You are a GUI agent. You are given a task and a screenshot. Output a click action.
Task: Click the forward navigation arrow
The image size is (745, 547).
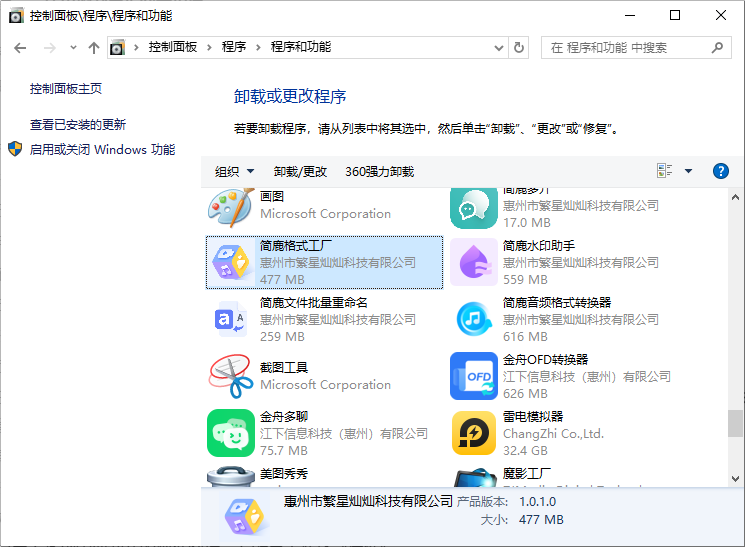[50, 48]
